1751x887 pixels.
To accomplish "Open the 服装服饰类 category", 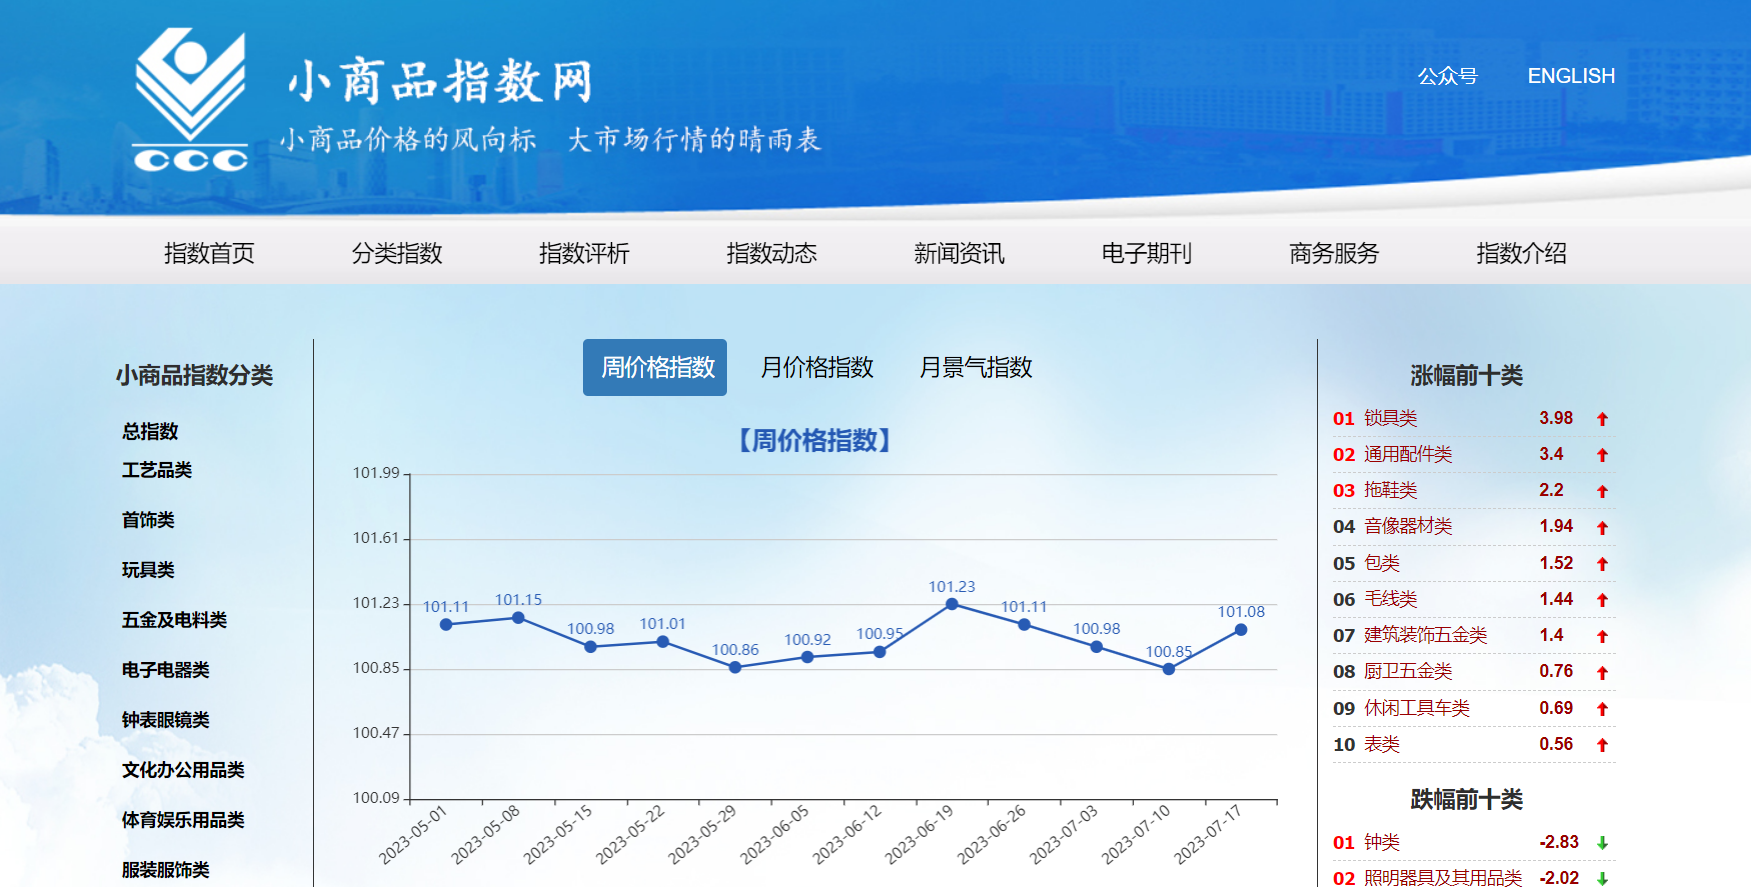I will (165, 870).
